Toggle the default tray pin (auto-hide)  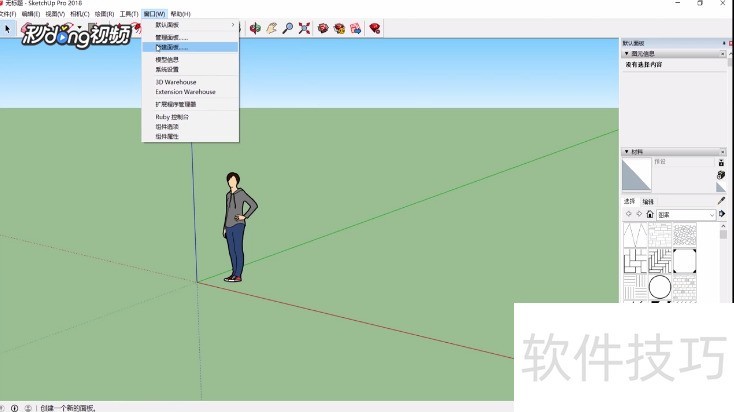(724, 43)
